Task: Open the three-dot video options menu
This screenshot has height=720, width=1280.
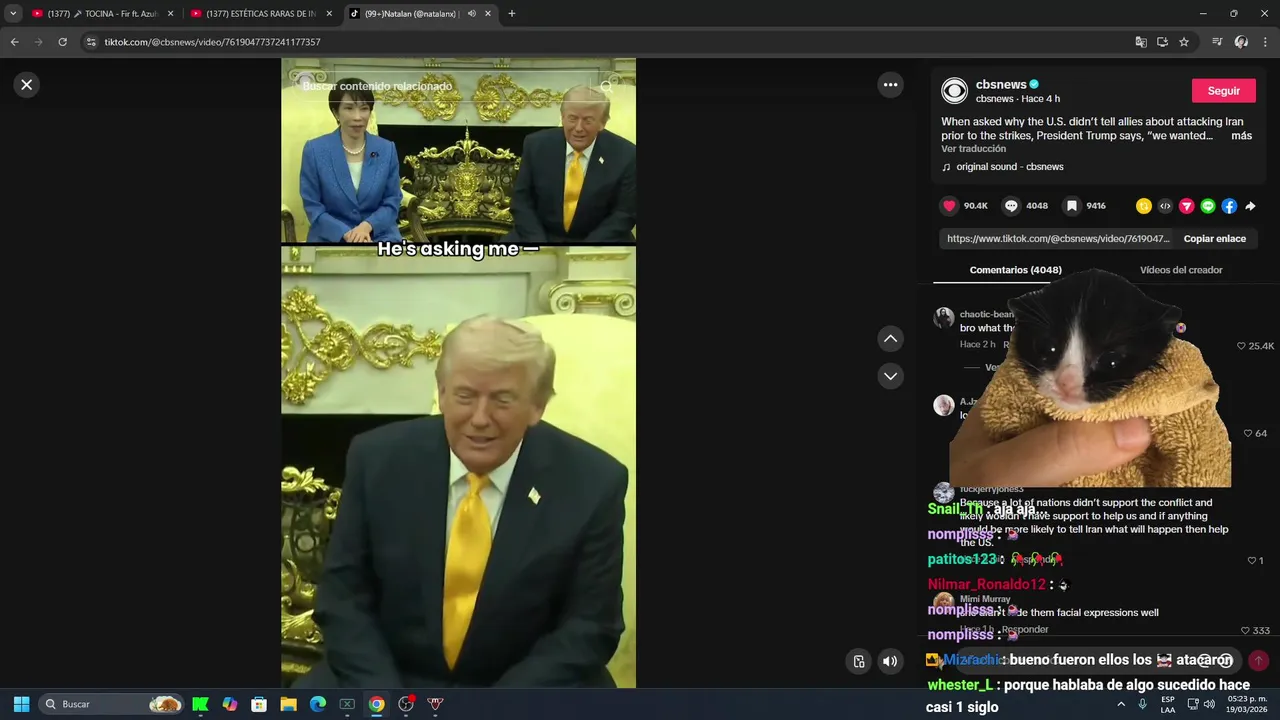Action: click(x=890, y=85)
